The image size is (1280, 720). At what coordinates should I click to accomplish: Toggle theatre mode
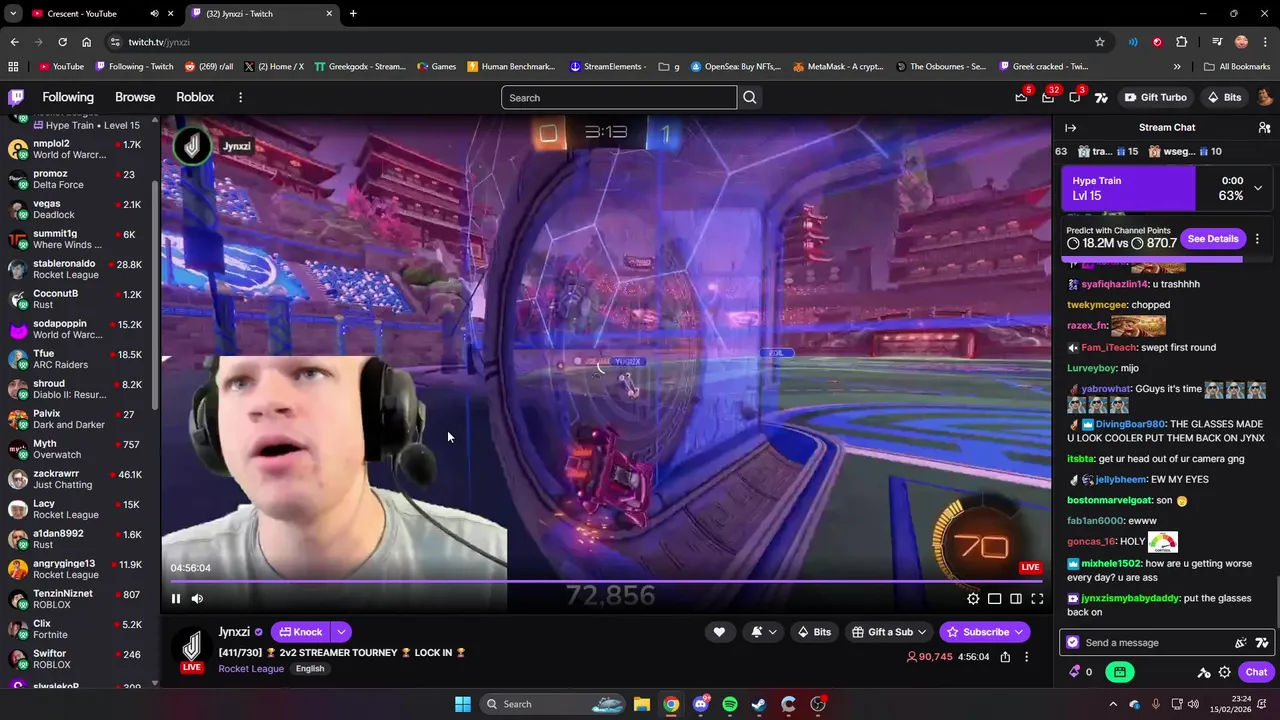tap(1016, 599)
